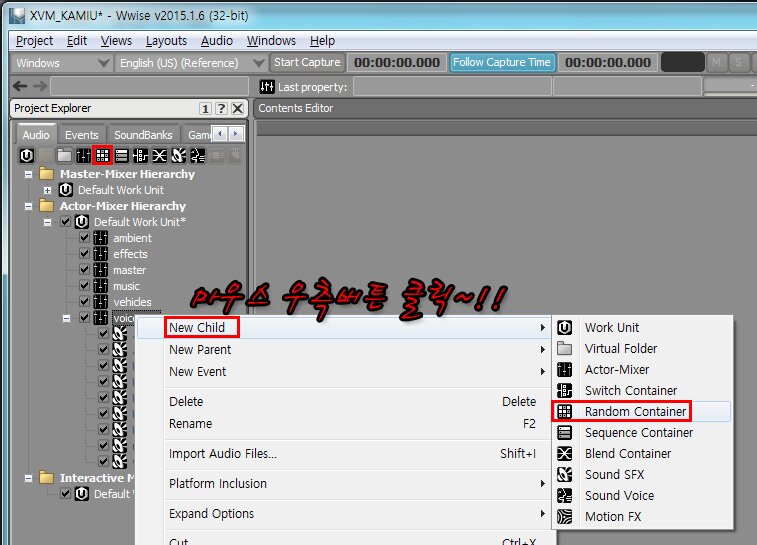This screenshot has height=545, width=757.
Task: Click the forward arrow navigation icon
Action: pos(40,86)
